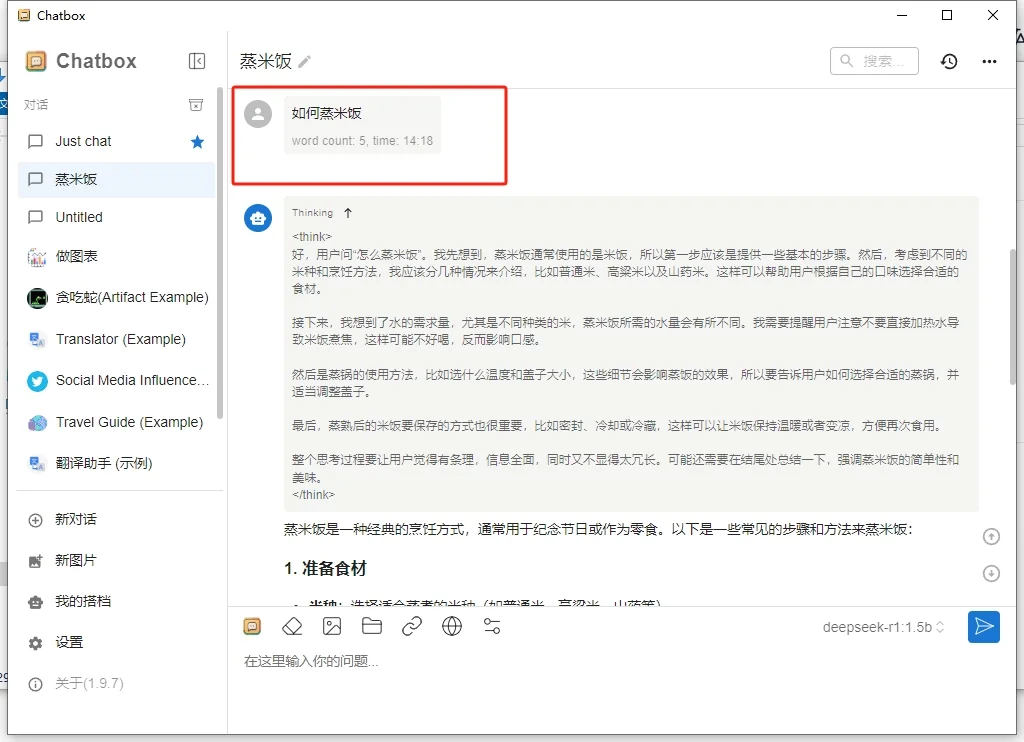The image size is (1024, 742).
Task: Open the three-dot more options menu
Action: 989,61
